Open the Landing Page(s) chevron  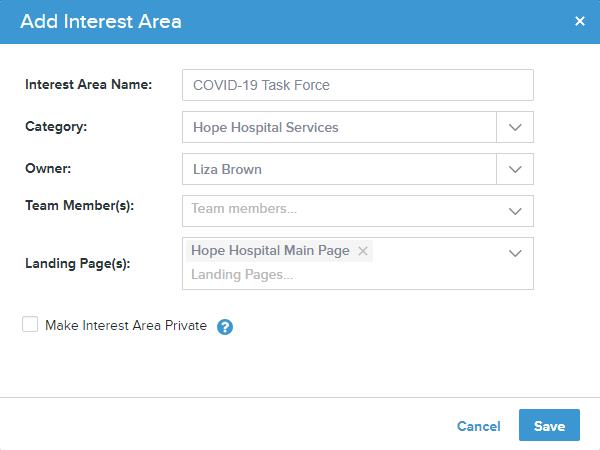click(515, 253)
